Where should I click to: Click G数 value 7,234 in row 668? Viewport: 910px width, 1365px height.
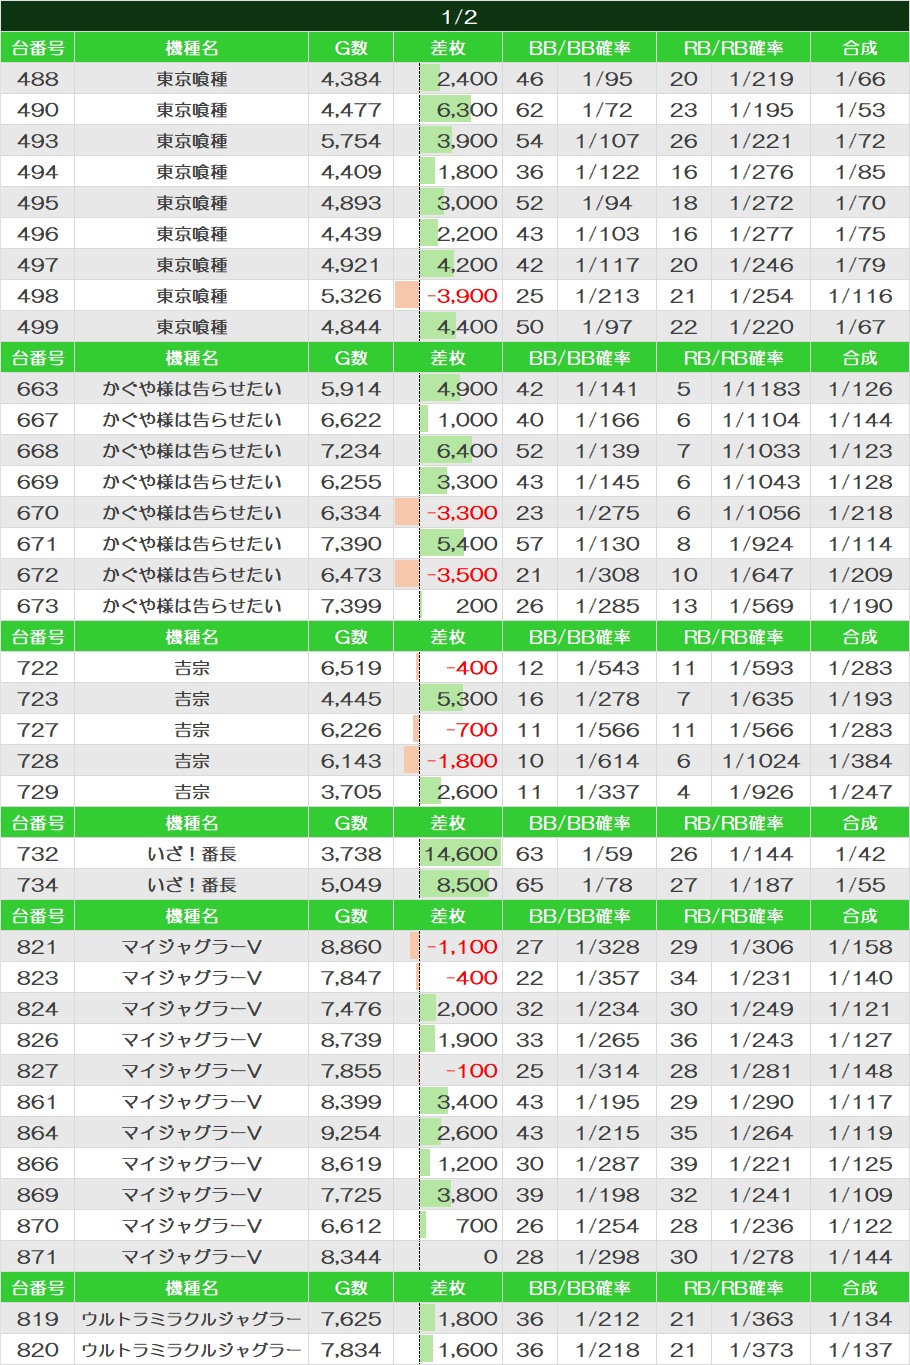[351, 451]
